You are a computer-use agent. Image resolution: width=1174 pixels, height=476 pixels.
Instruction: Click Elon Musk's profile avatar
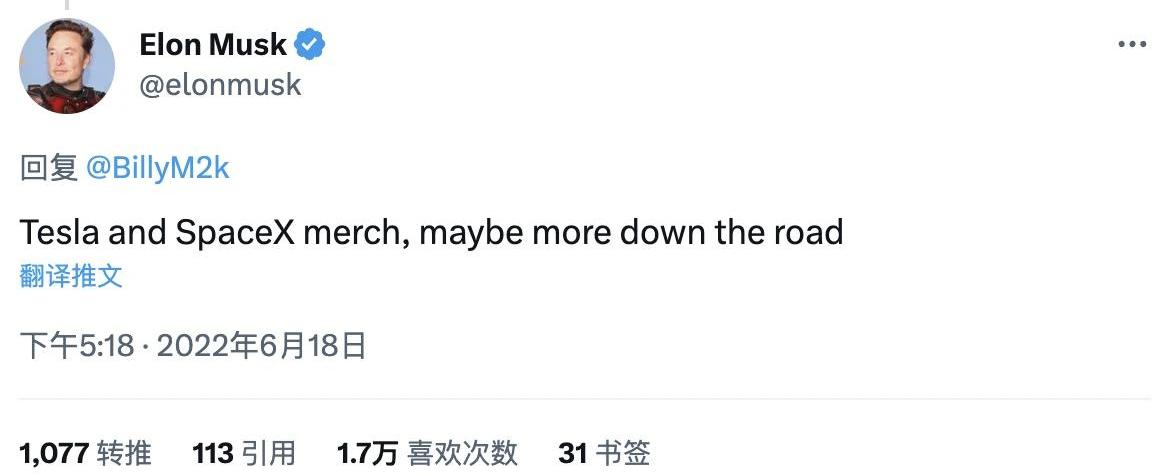pos(67,66)
